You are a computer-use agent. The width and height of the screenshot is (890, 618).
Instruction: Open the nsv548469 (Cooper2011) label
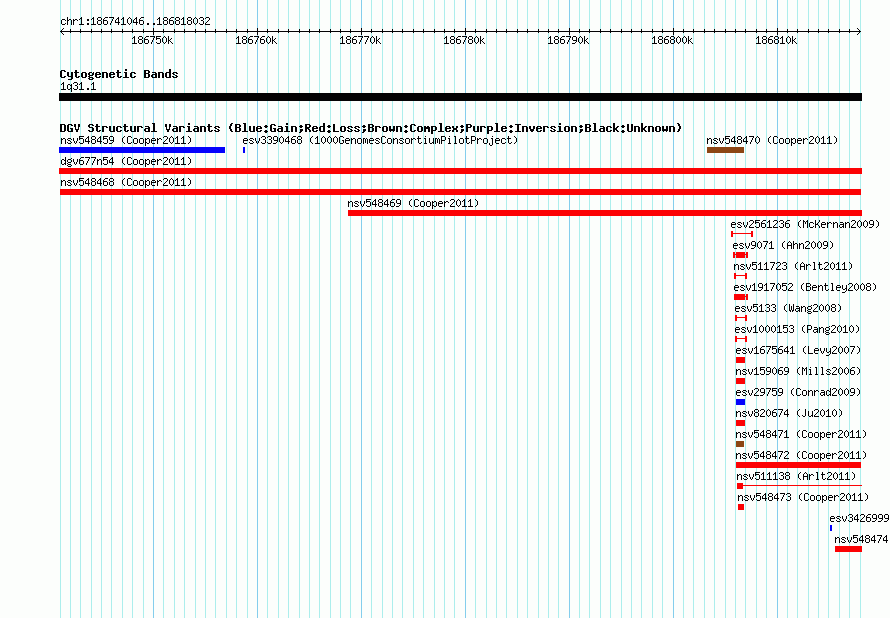(413, 203)
